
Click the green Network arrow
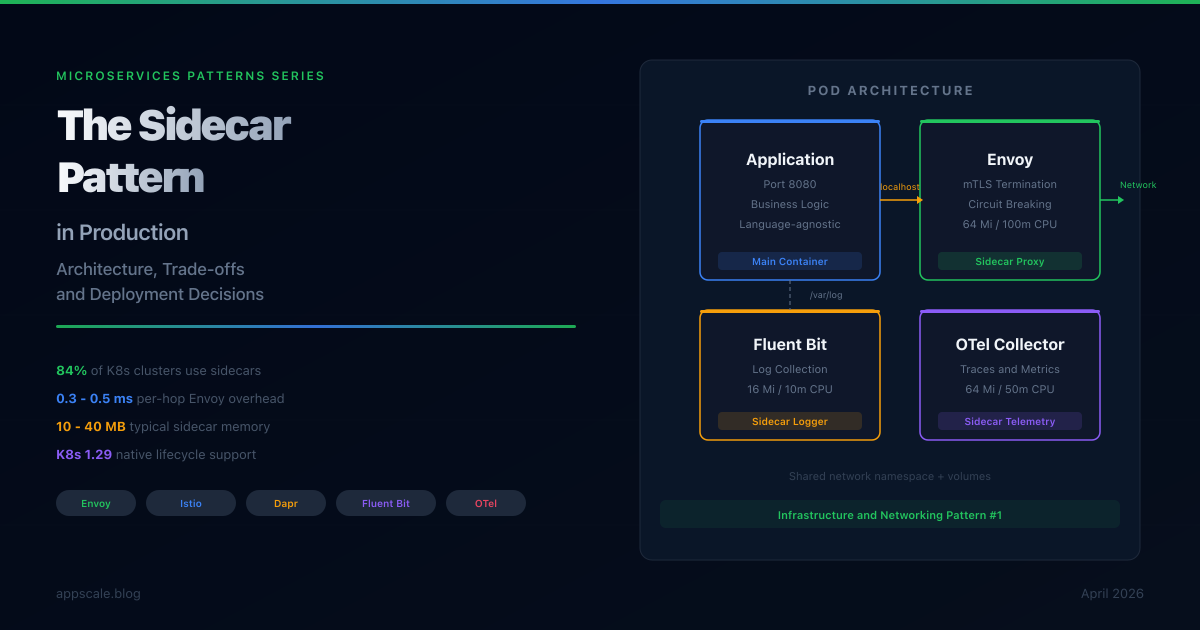[x=1112, y=199]
